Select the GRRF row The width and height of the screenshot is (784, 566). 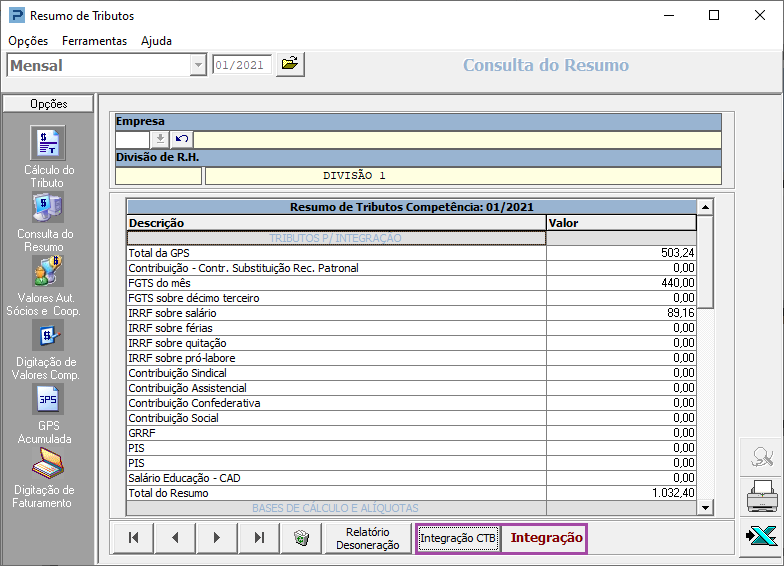(x=411, y=433)
